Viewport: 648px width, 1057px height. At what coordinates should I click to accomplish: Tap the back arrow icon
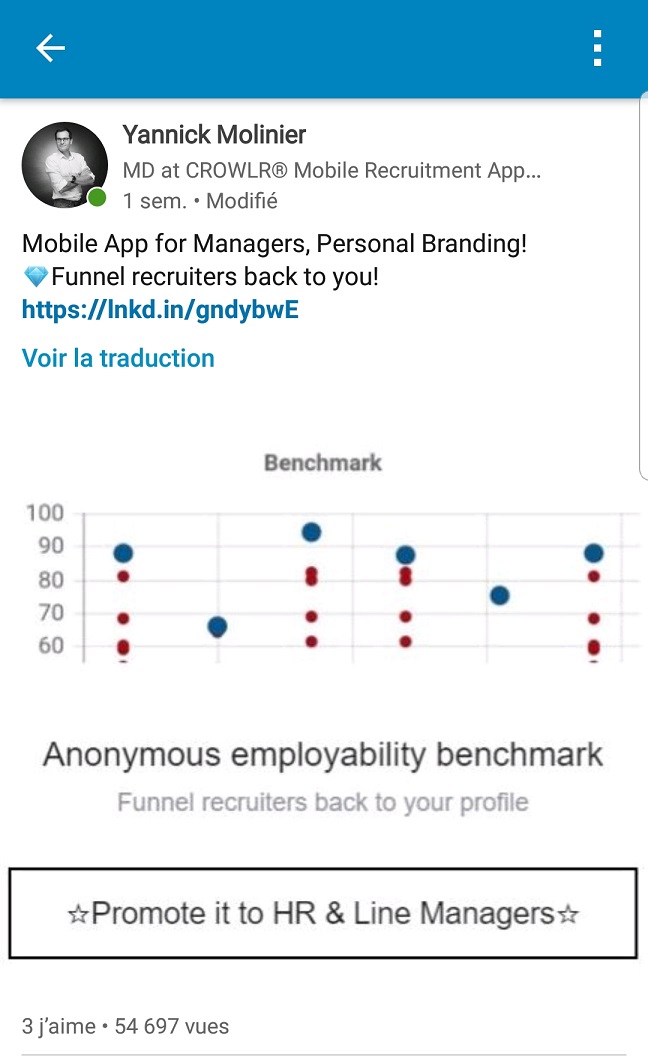coord(51,48)
